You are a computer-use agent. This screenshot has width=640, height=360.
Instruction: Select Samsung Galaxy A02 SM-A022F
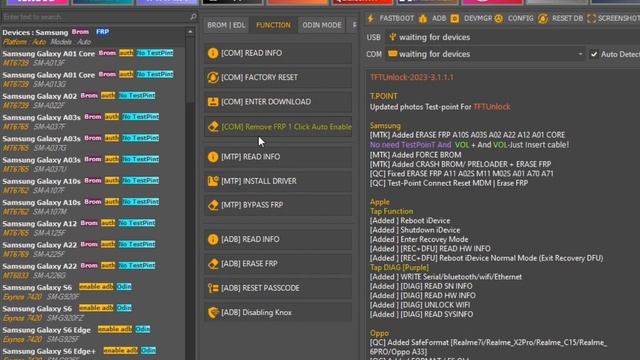tap(93, 100)
